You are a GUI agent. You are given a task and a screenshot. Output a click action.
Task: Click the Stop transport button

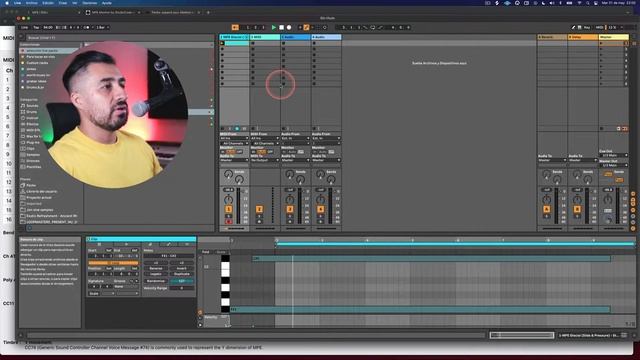[x=281, y=27]
